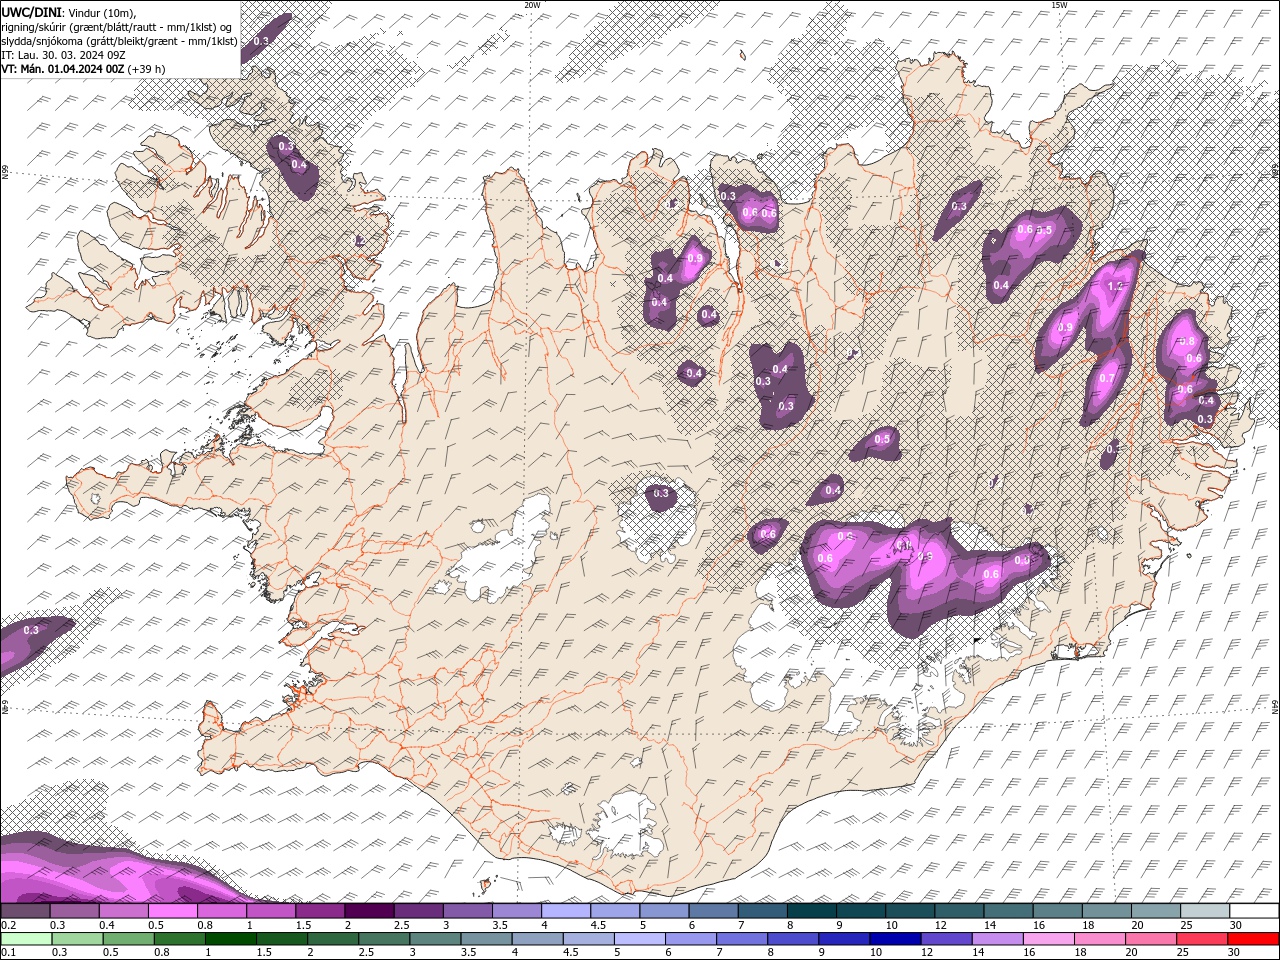The height and width of the screenshot is (960, 1280).
Task: Click the "UWC/DINI: Vindur (10m)" title line
Action: (x=70, y=12)
